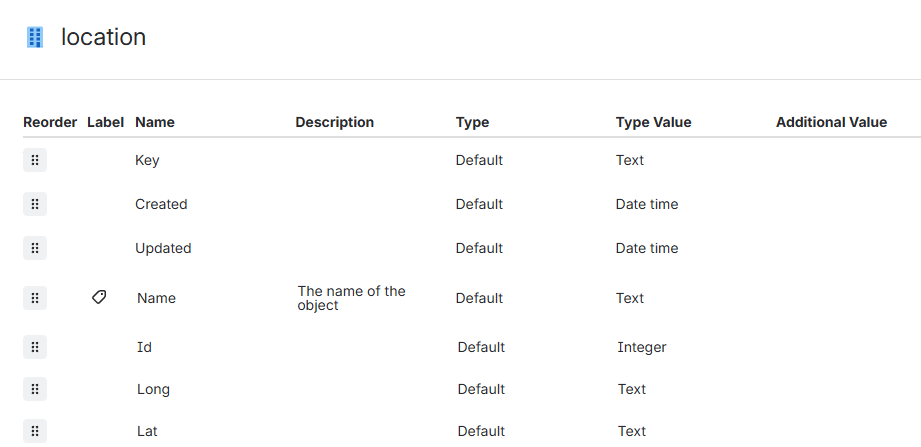Click the Description column header
Viewport: 921px width, 447px height.
(334, 122)
